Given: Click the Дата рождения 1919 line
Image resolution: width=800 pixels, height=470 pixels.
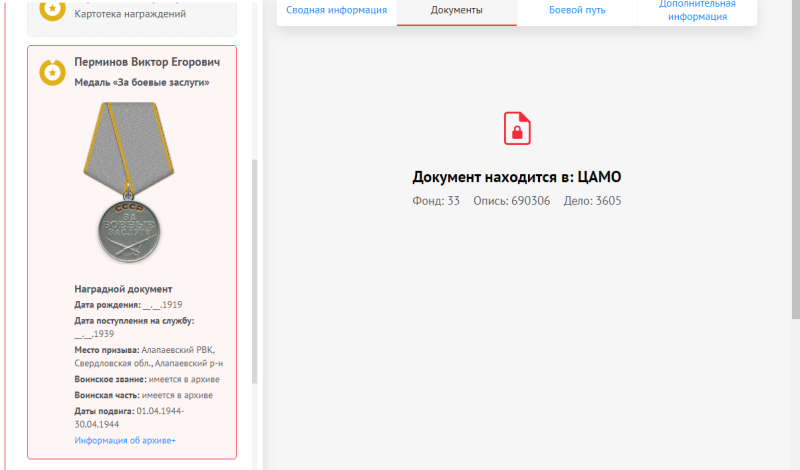Looking at the screenshot, I should pos(128,305).
